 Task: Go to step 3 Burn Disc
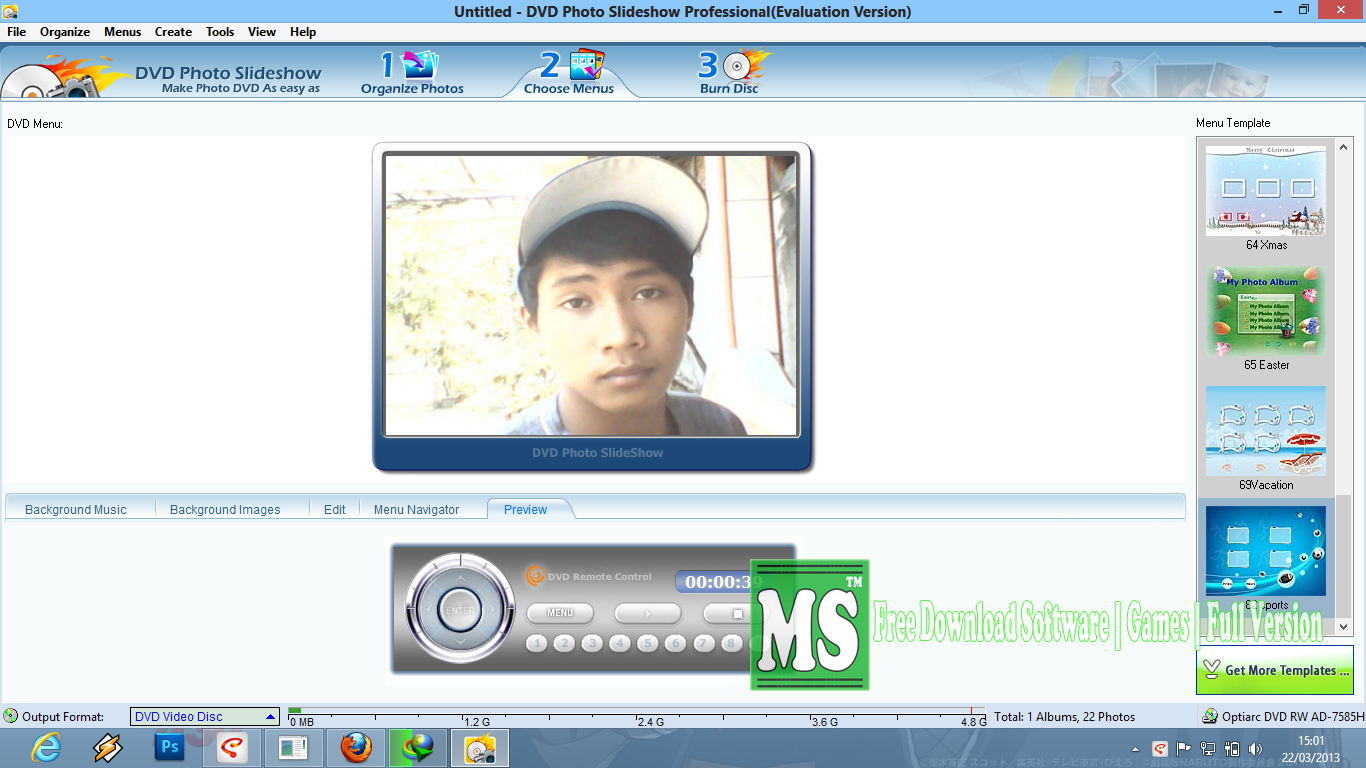click(730, 72)
